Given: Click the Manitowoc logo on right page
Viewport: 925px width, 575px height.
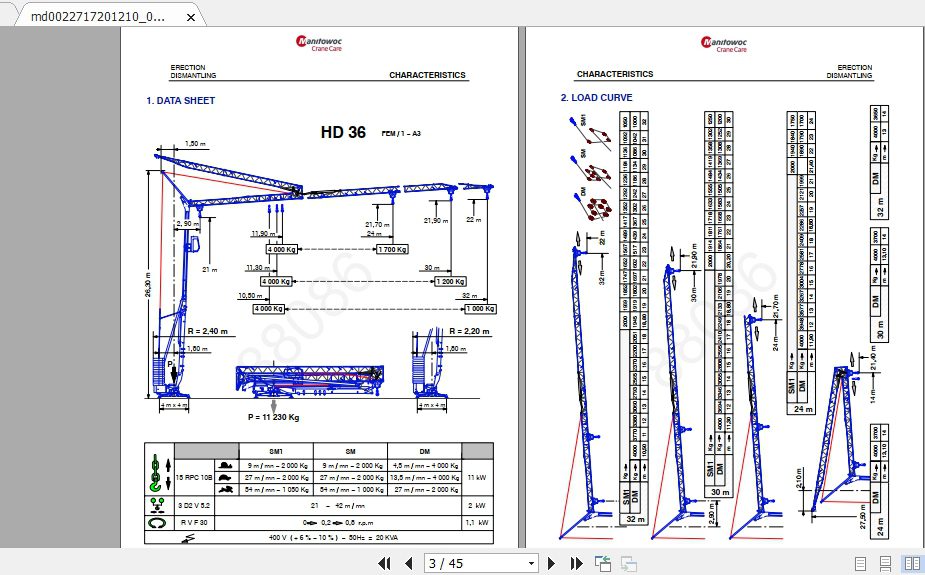Looking at the screenshot, I should [x=724, y=44].
